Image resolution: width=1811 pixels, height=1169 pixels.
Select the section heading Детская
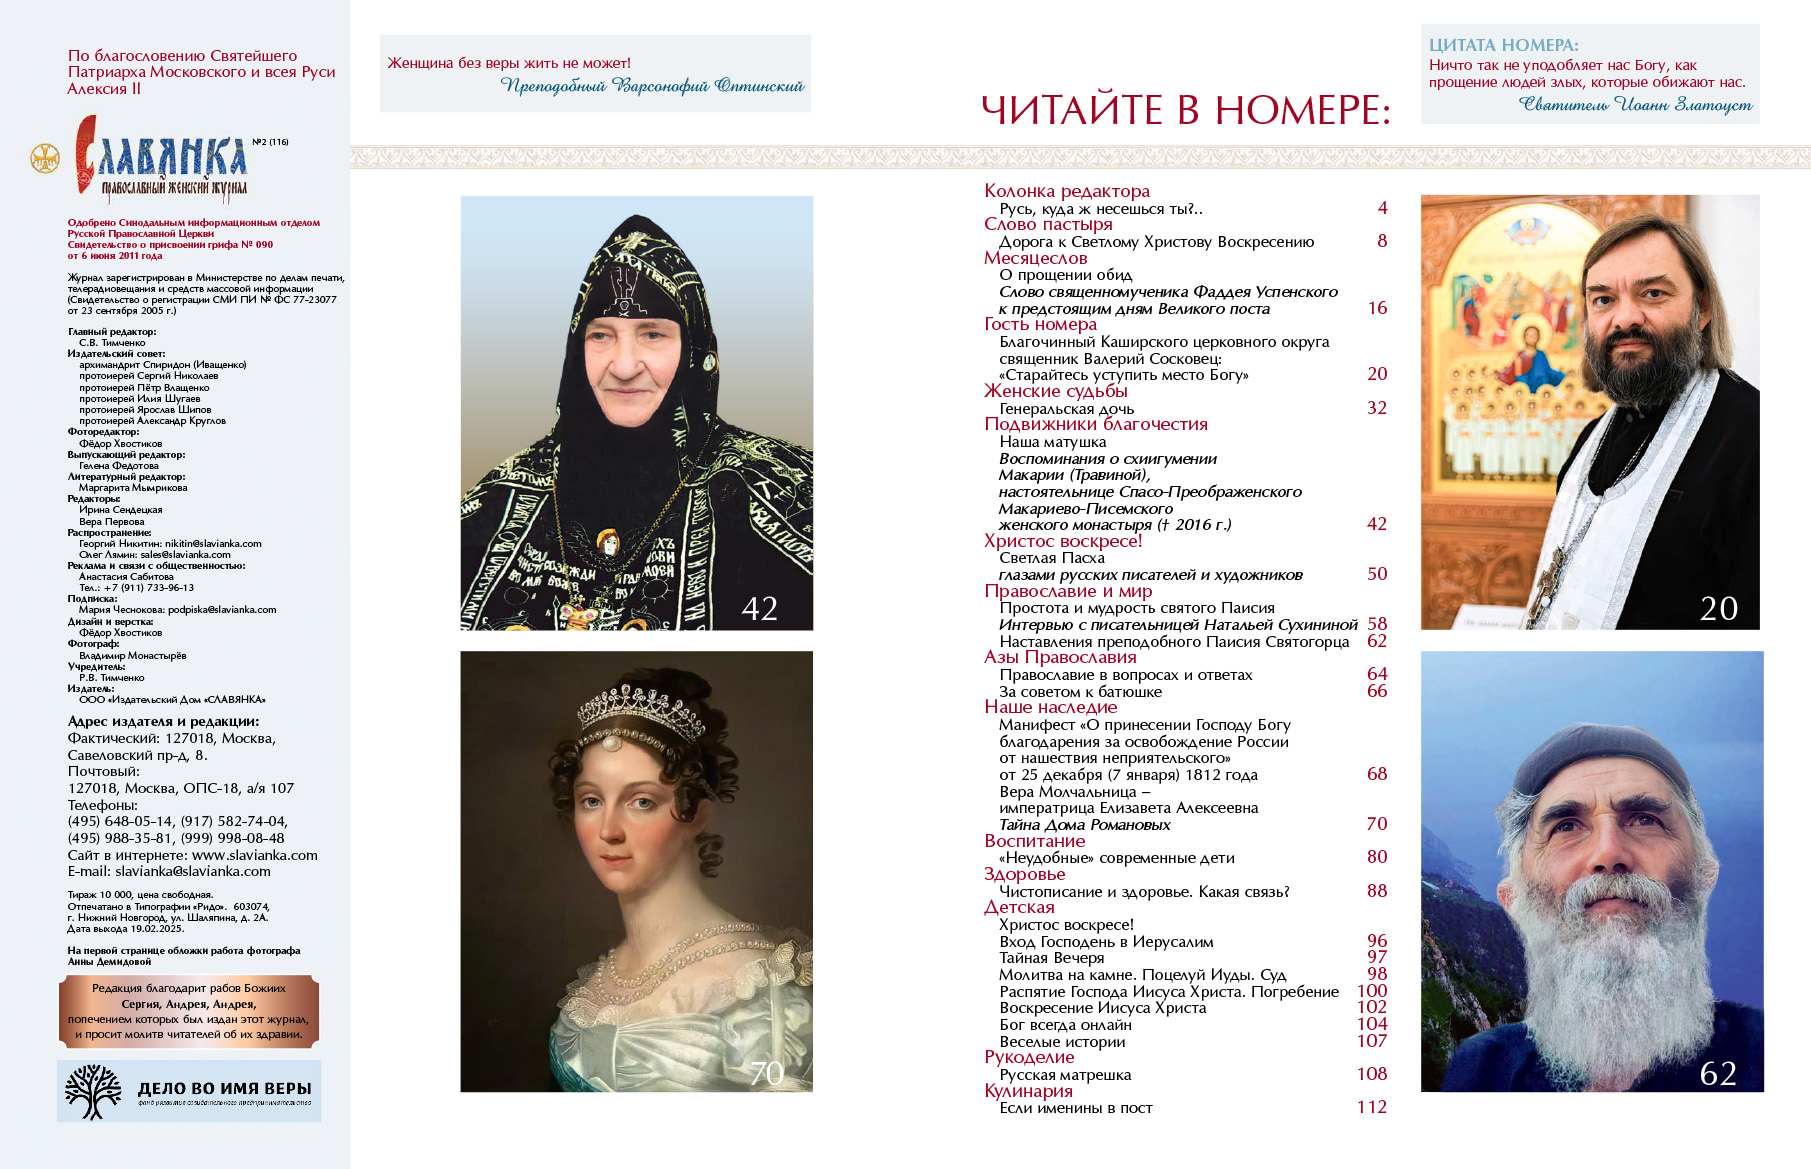(1019, 907)
